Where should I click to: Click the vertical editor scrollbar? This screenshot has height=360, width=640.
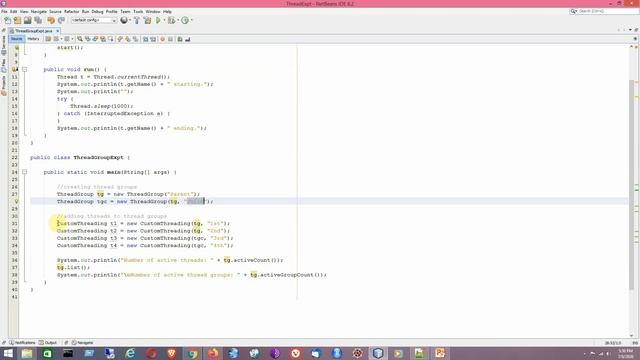click(x=631, y=184)
